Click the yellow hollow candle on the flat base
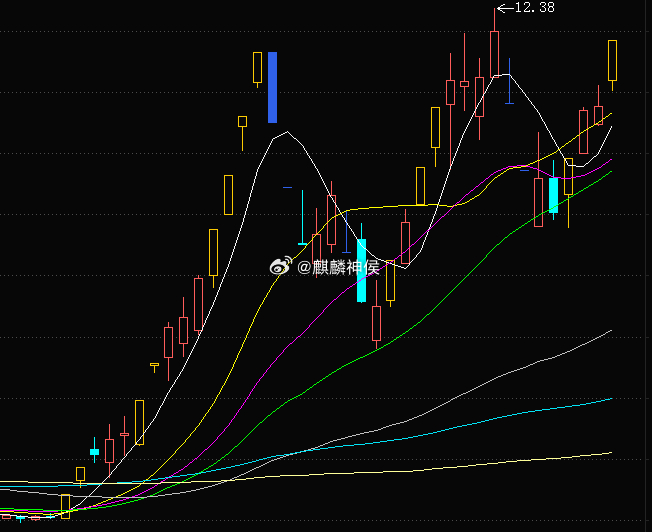652x532 pixels. click(x=65, y=506)
